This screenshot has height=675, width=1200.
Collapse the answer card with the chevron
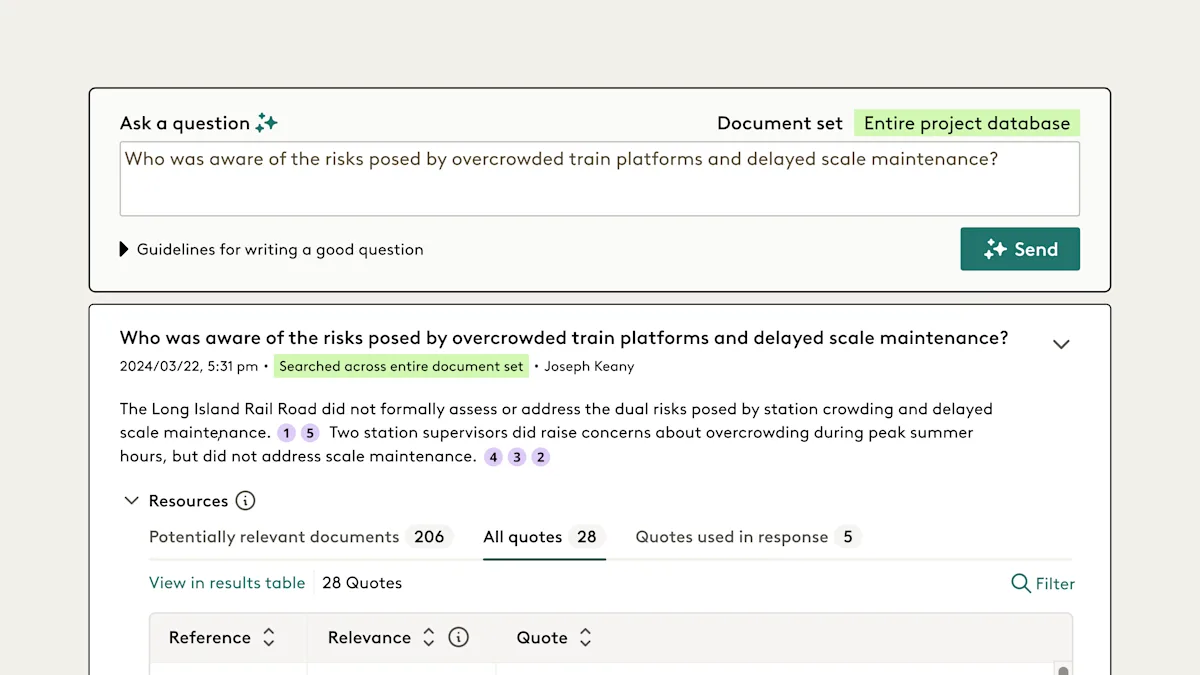tap(1061, 344)
